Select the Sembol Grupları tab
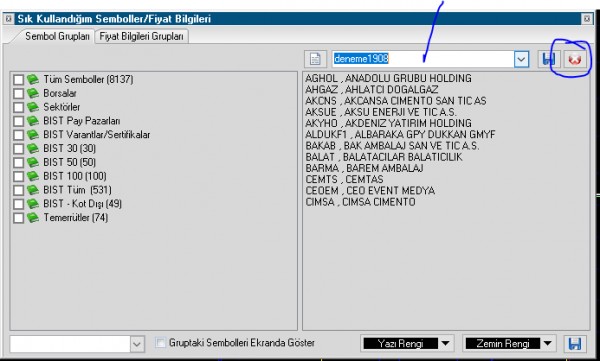Image resolution: width=600 pixels, height=361 pixels. (57, 36)
